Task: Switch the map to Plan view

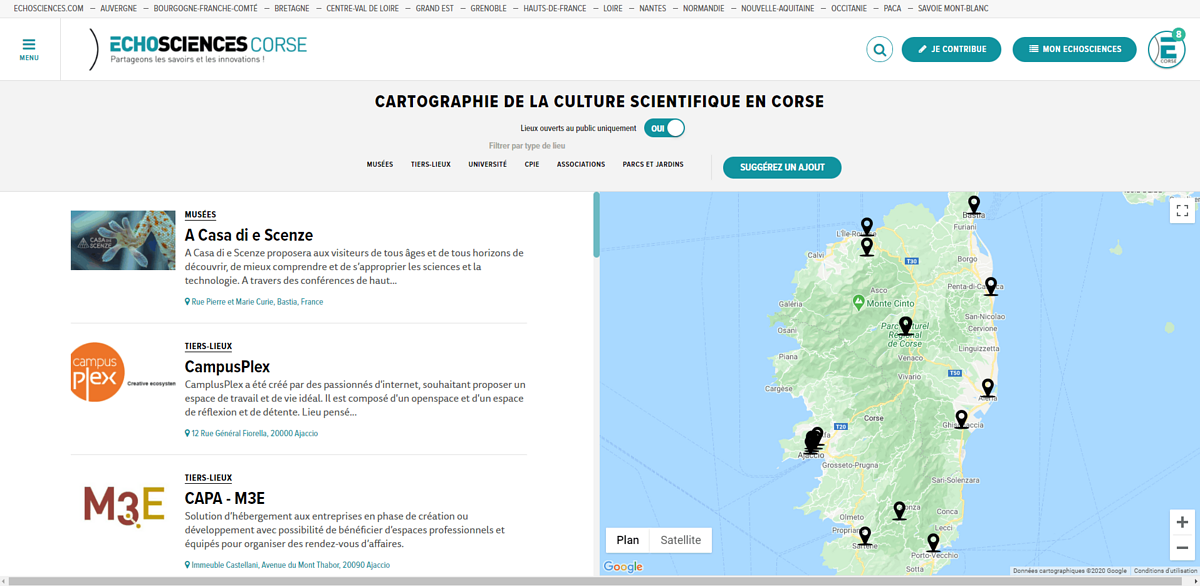Action: [628, 540]
